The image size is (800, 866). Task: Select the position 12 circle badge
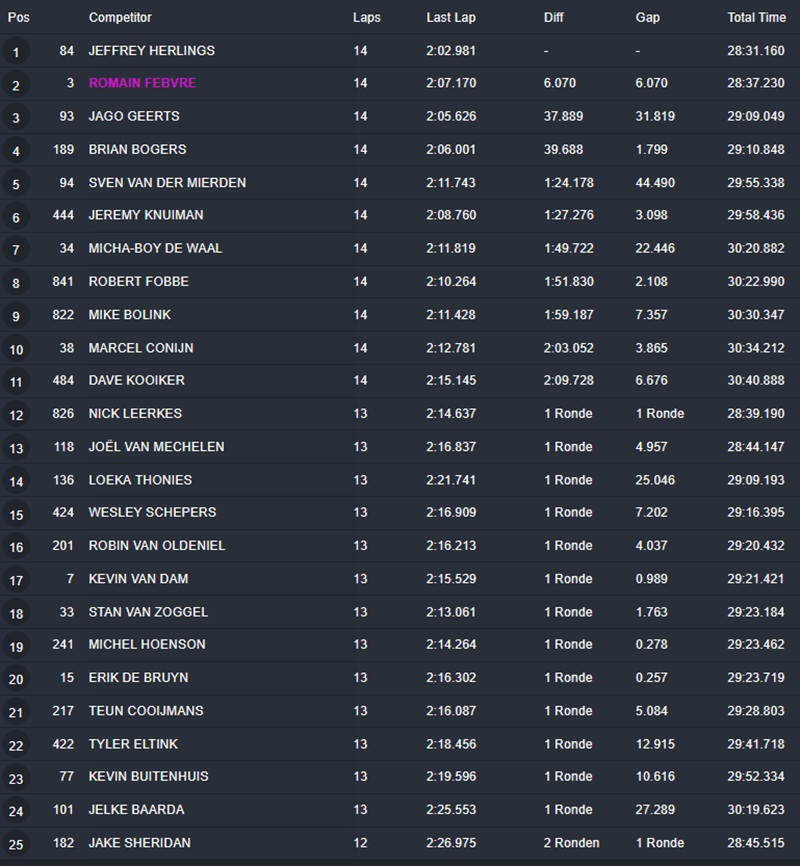click(16, 415)
